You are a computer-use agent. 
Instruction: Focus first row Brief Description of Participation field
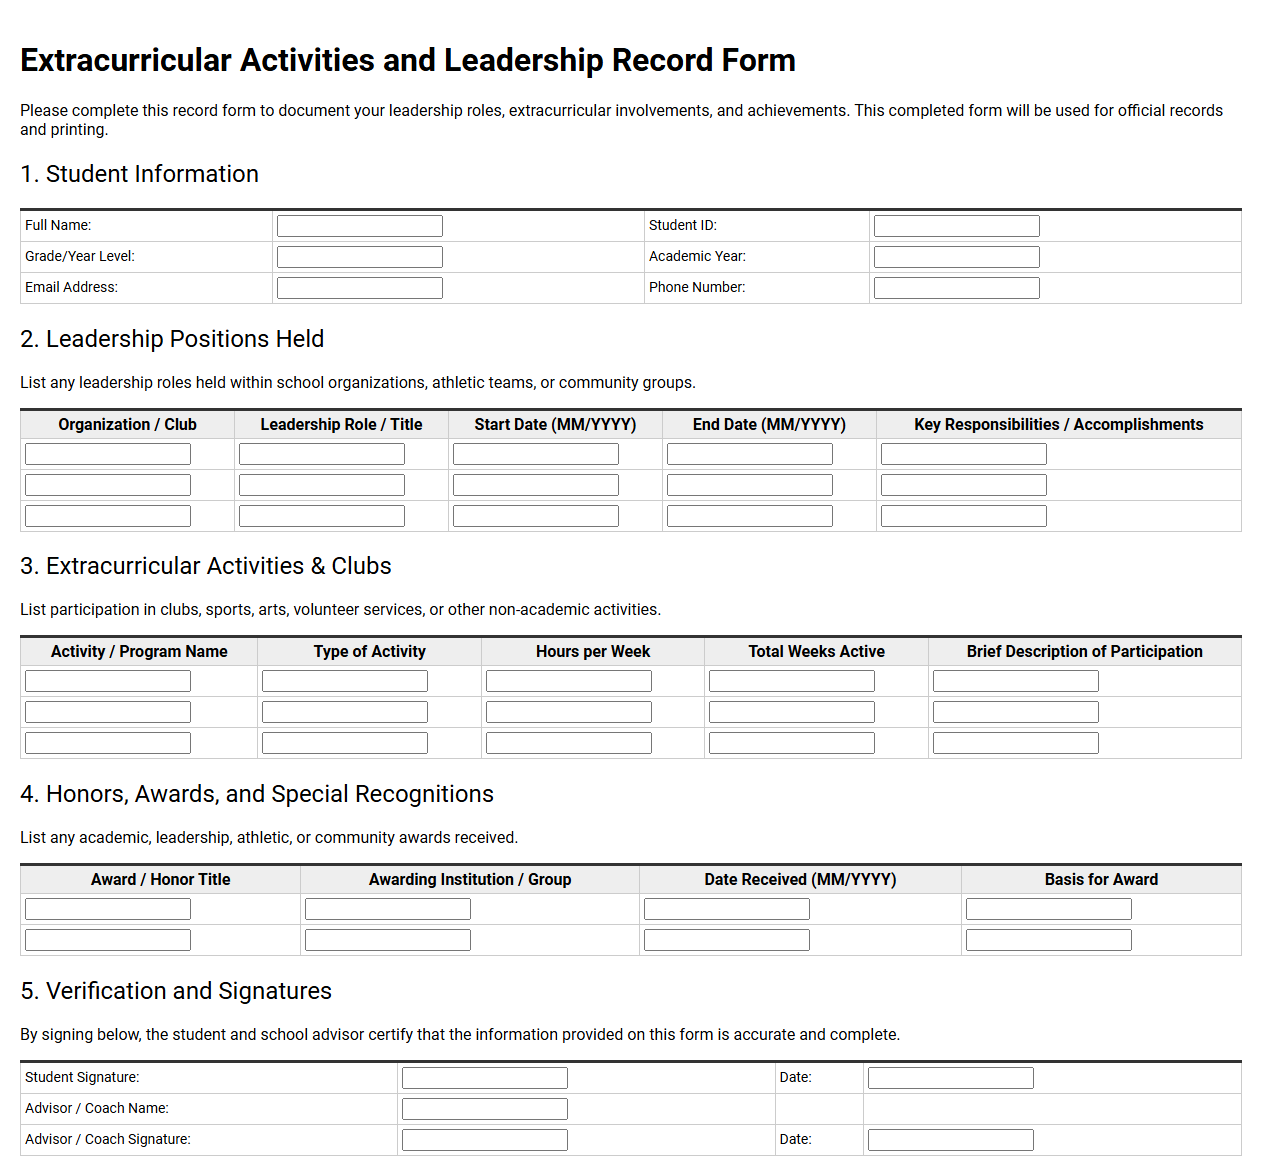1016,681
